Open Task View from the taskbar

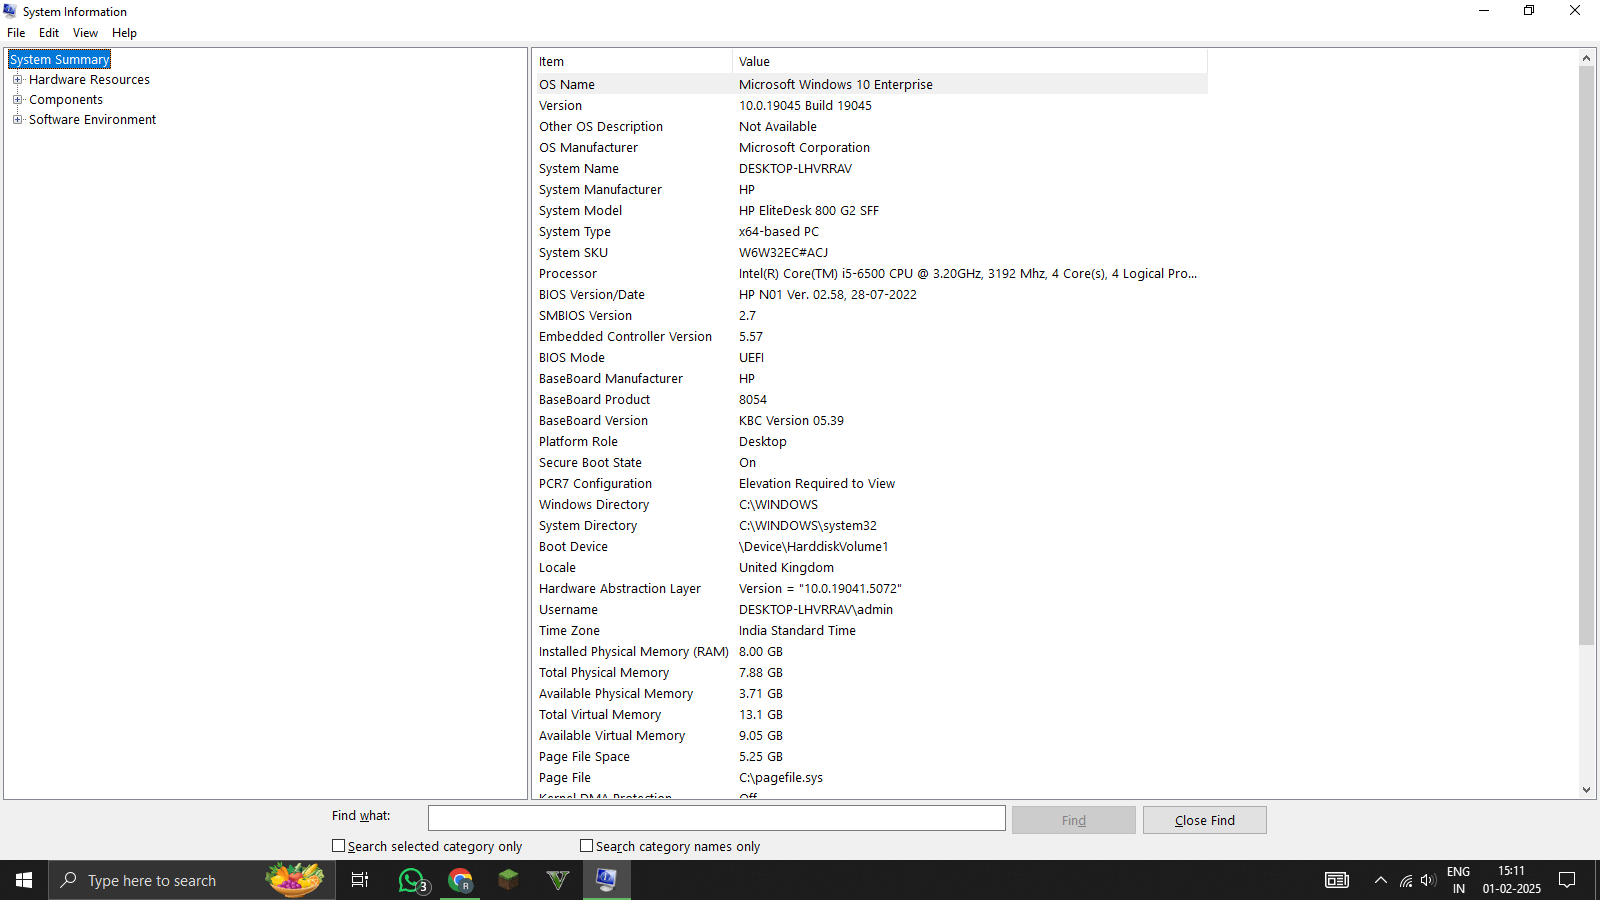[360, 880]
